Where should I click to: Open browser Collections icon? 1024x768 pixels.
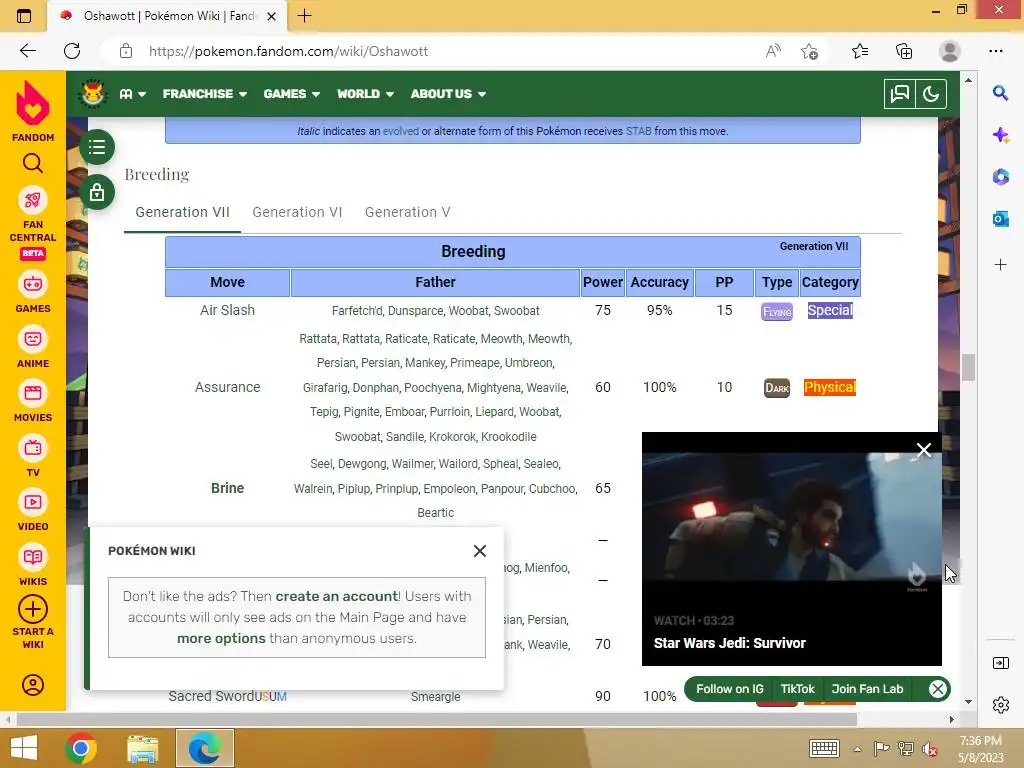pyautogui.click(x=904, y=51)
